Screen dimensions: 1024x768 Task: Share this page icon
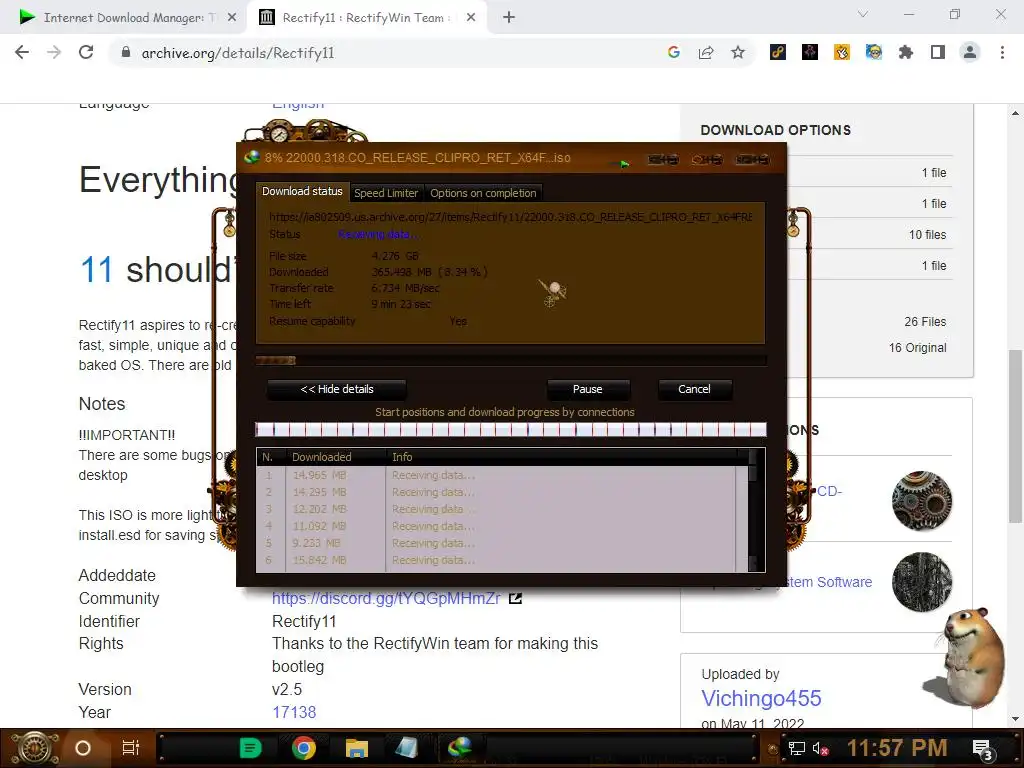[706, 52]
